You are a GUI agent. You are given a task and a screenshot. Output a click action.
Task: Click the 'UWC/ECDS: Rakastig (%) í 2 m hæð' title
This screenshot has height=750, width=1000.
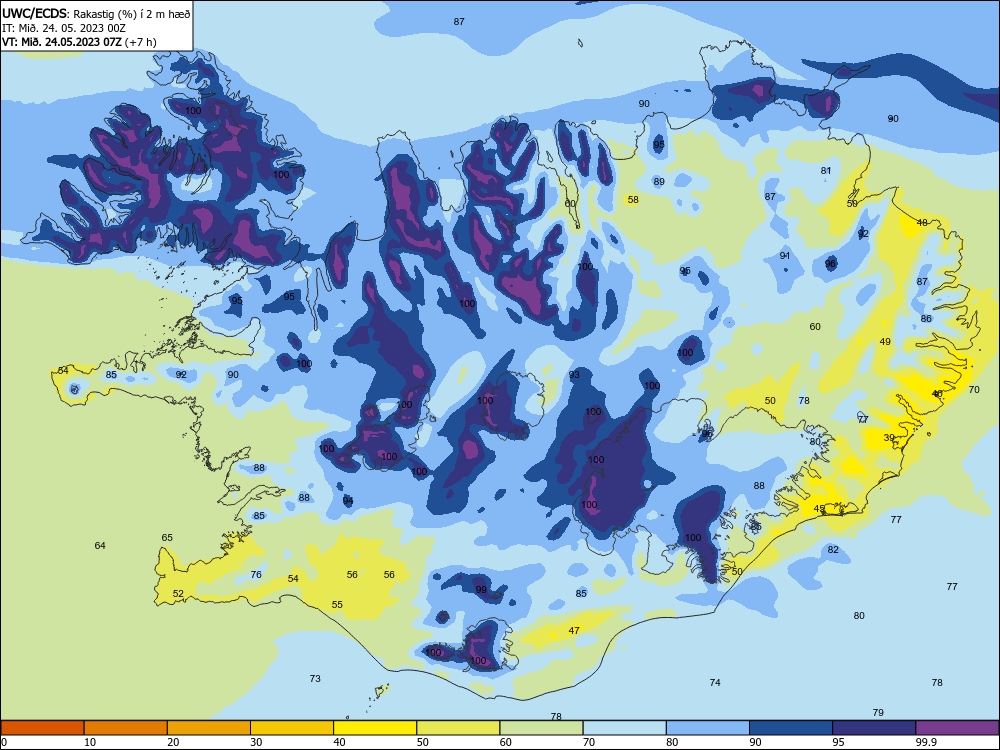tap(96, 13)
